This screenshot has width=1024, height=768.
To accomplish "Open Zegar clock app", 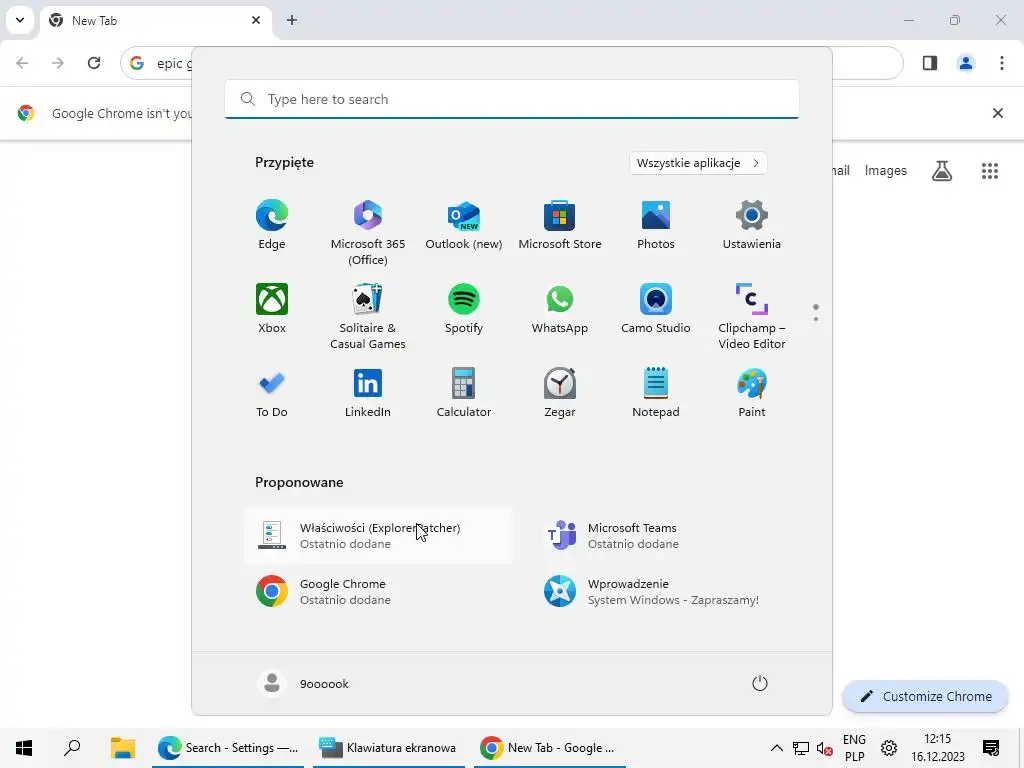I will click(x=560, y=393).
